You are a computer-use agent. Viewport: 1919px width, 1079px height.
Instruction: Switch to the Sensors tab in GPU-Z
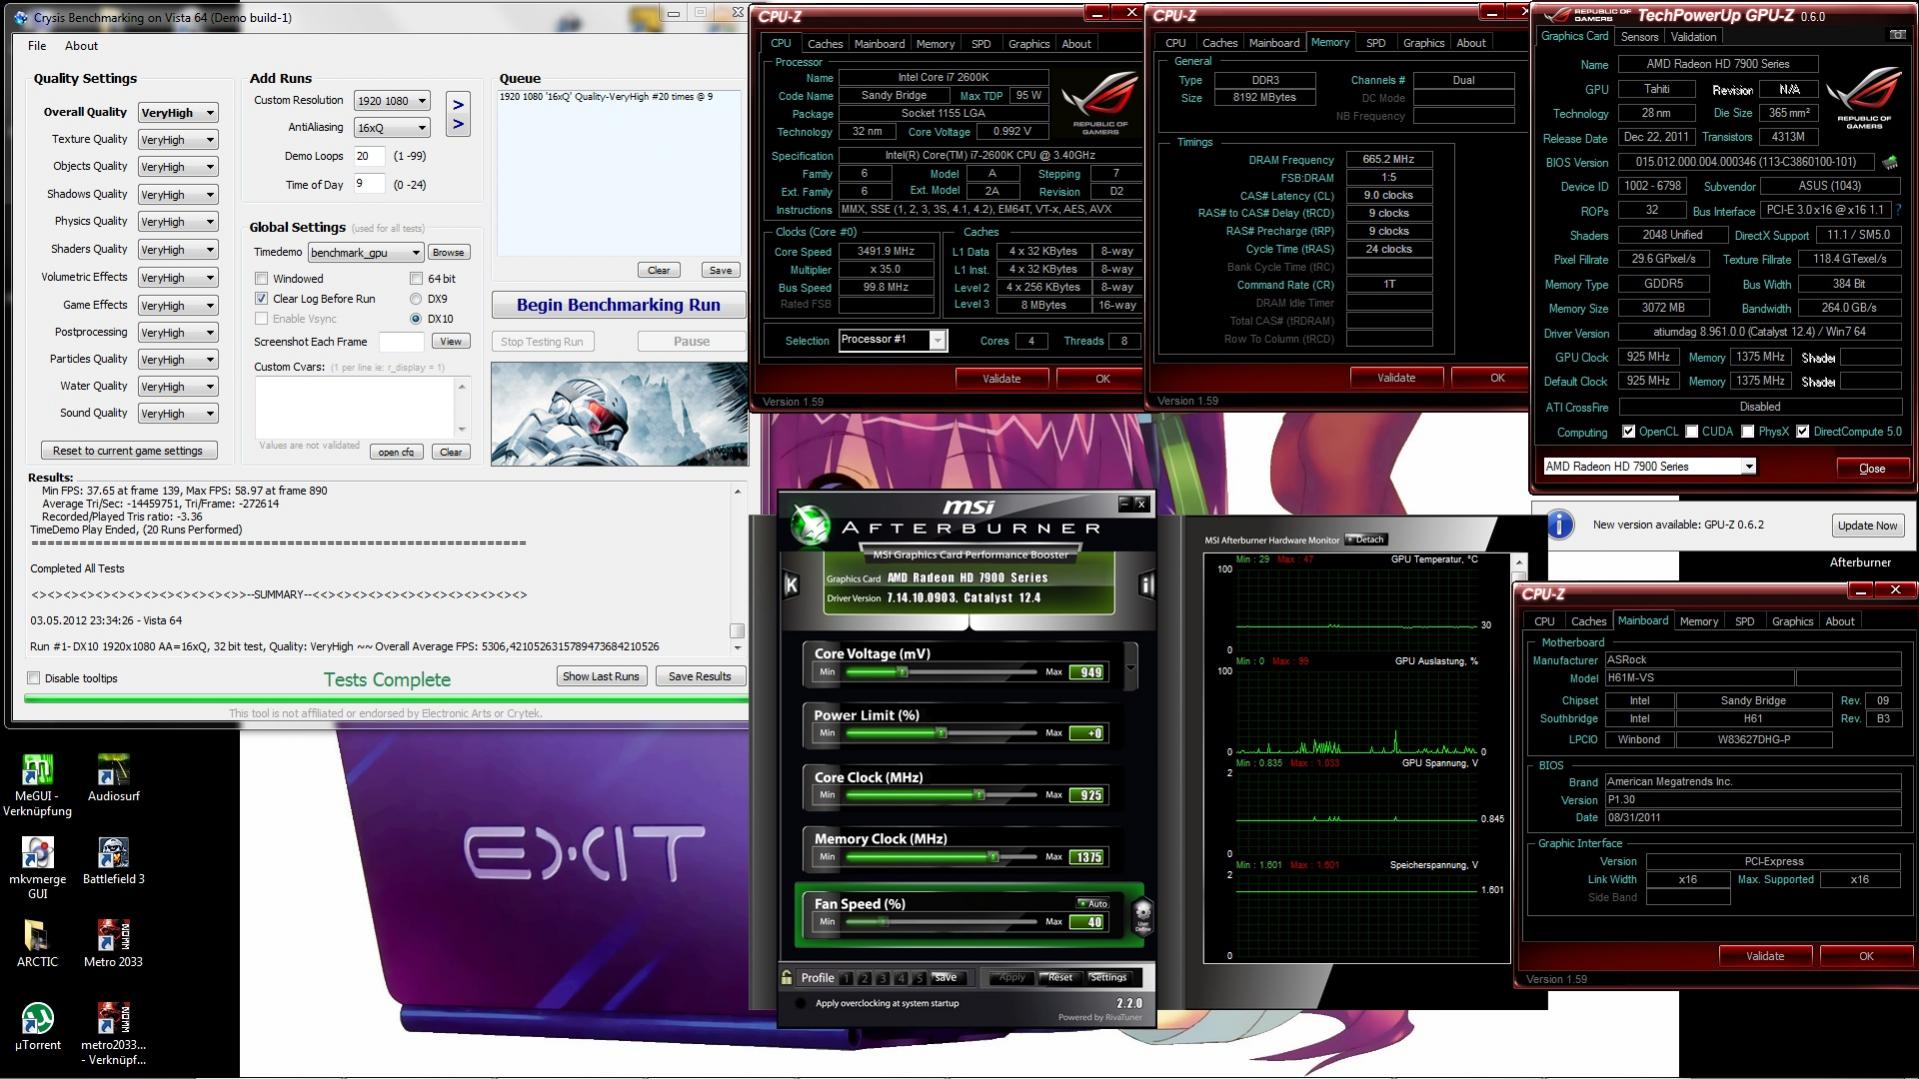click(x=1639, y=37)
